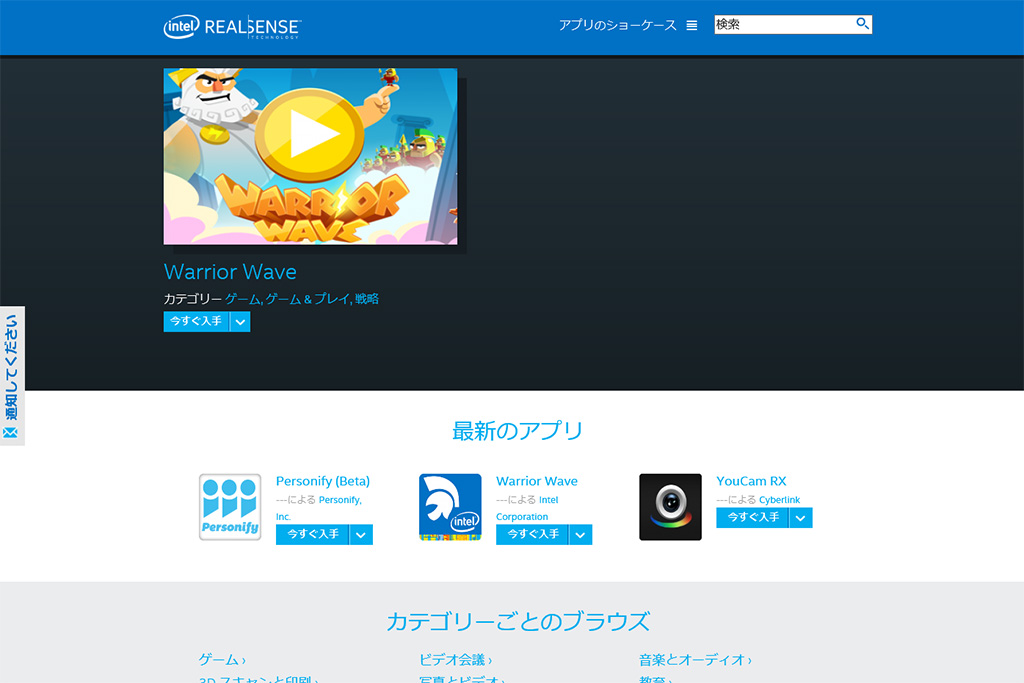This screenshot has width=1024, height=683.
Task: Expand Personify 今すぐ入手 dropdown arrow
Action: tap(361, 534)
